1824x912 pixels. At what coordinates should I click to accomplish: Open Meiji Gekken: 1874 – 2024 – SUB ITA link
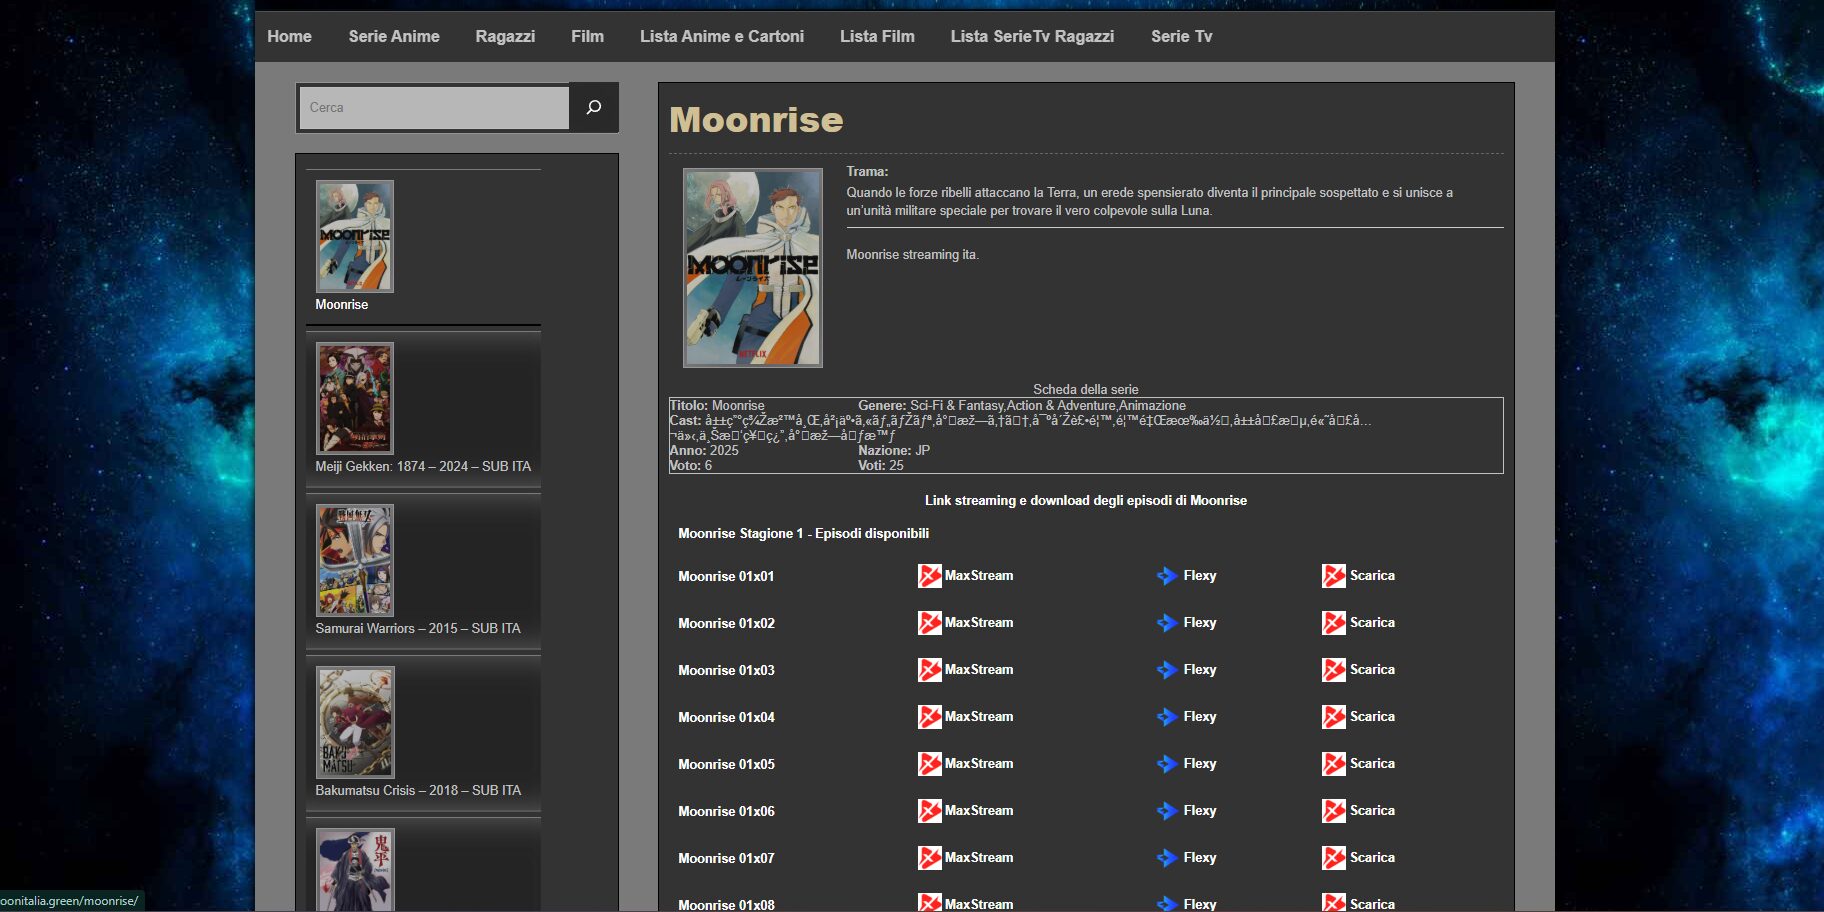[x=423, y=467]
